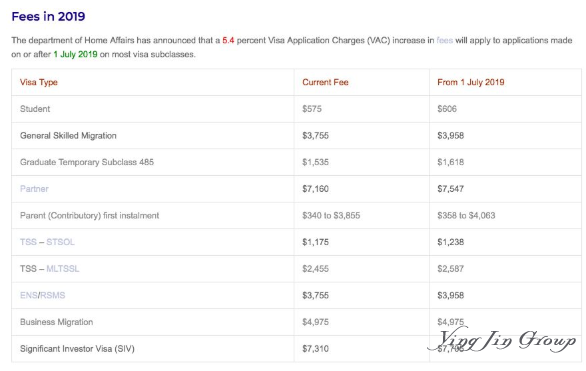Screen dimensions: 586x371
Task: Select the 'Fees in 2019' heading
Action: [48, 16]
